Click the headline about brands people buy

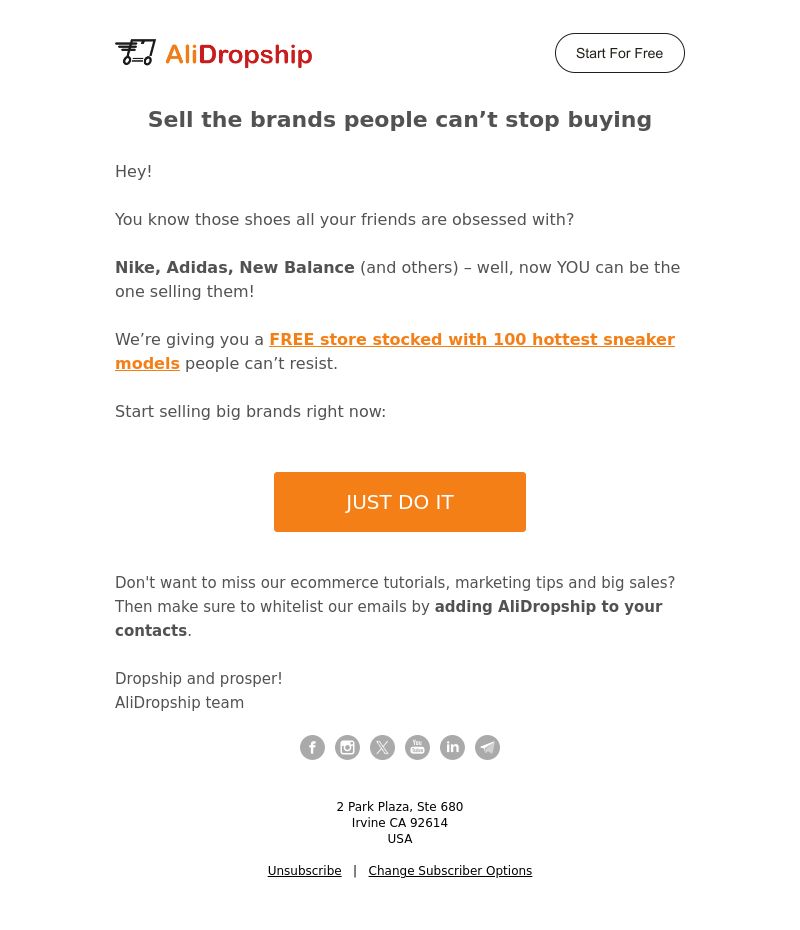[400, 120]
